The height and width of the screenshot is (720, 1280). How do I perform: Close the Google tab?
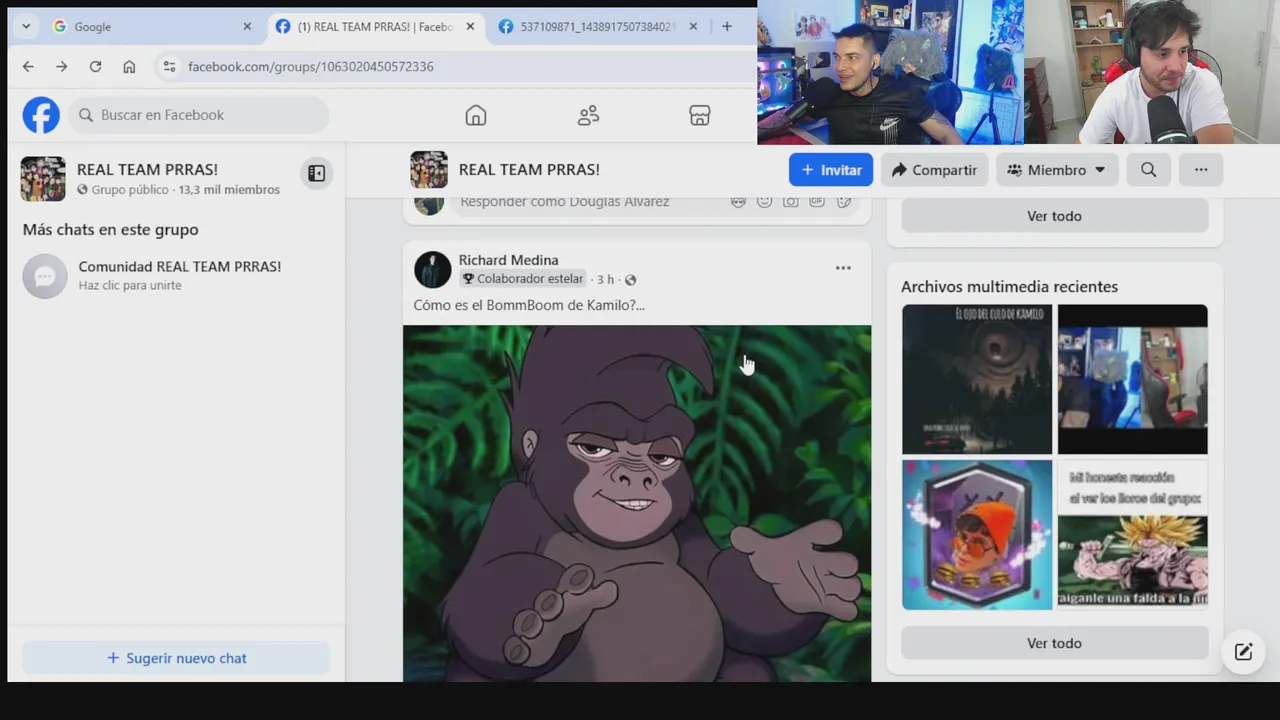[247, 27]
